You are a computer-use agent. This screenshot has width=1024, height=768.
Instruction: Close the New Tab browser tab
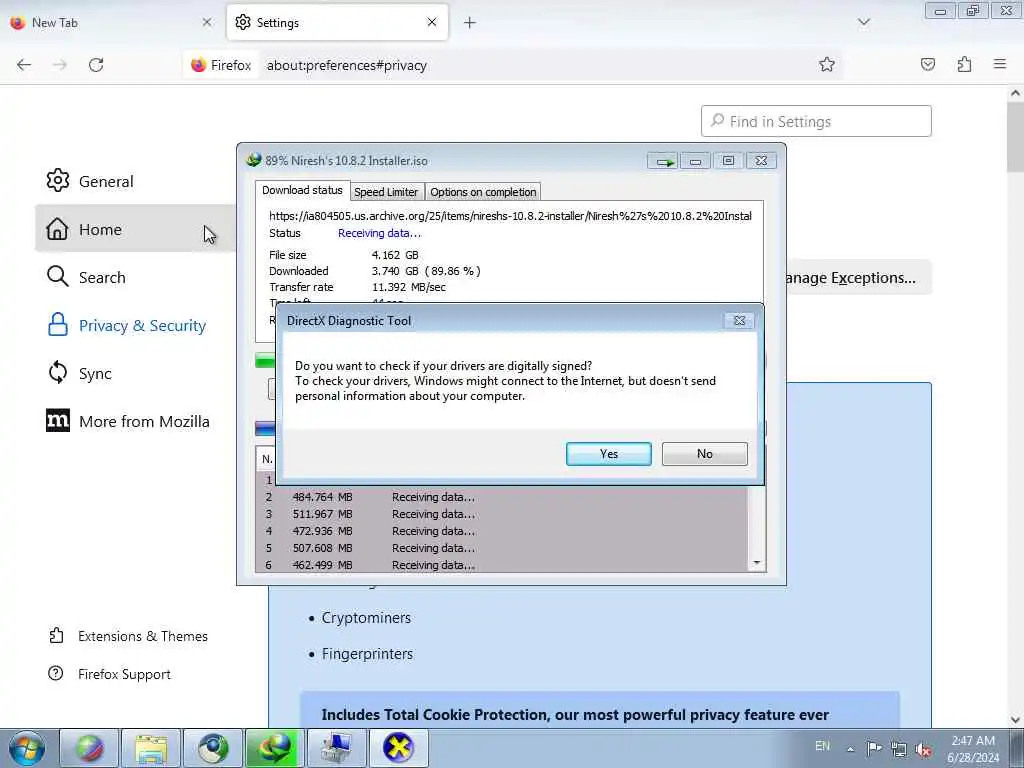tap(207, 22)
